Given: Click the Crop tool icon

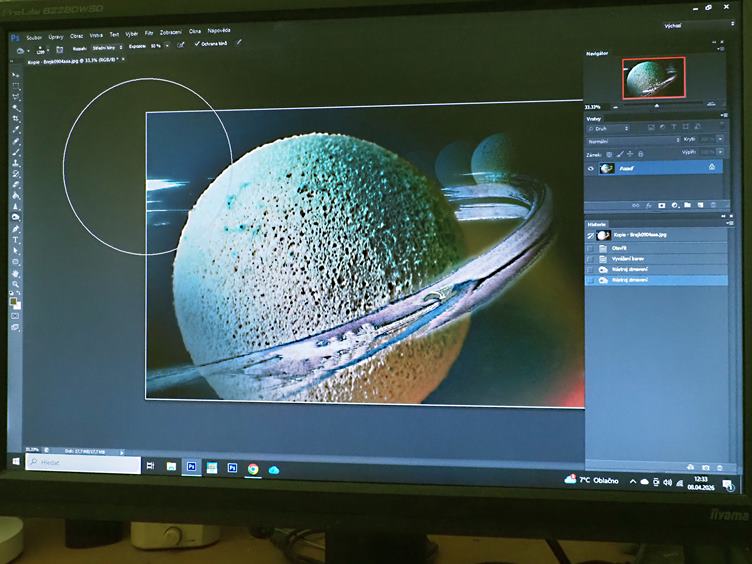Looking at the screenshot, I should [x=16, y=119].
